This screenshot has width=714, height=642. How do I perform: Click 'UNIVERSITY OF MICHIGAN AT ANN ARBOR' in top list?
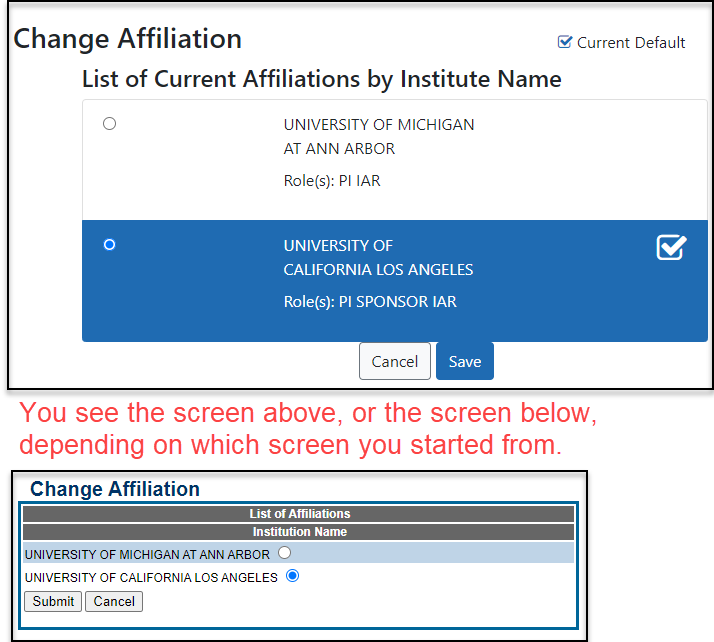[x=379, y=137]
